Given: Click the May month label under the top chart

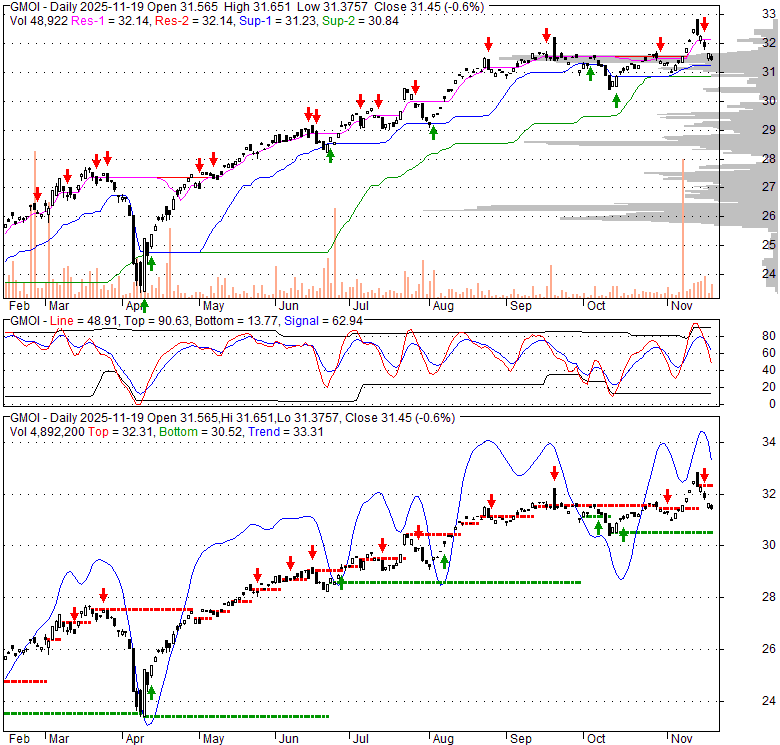Looking at the screenshot, I should [x=214, y=306].
